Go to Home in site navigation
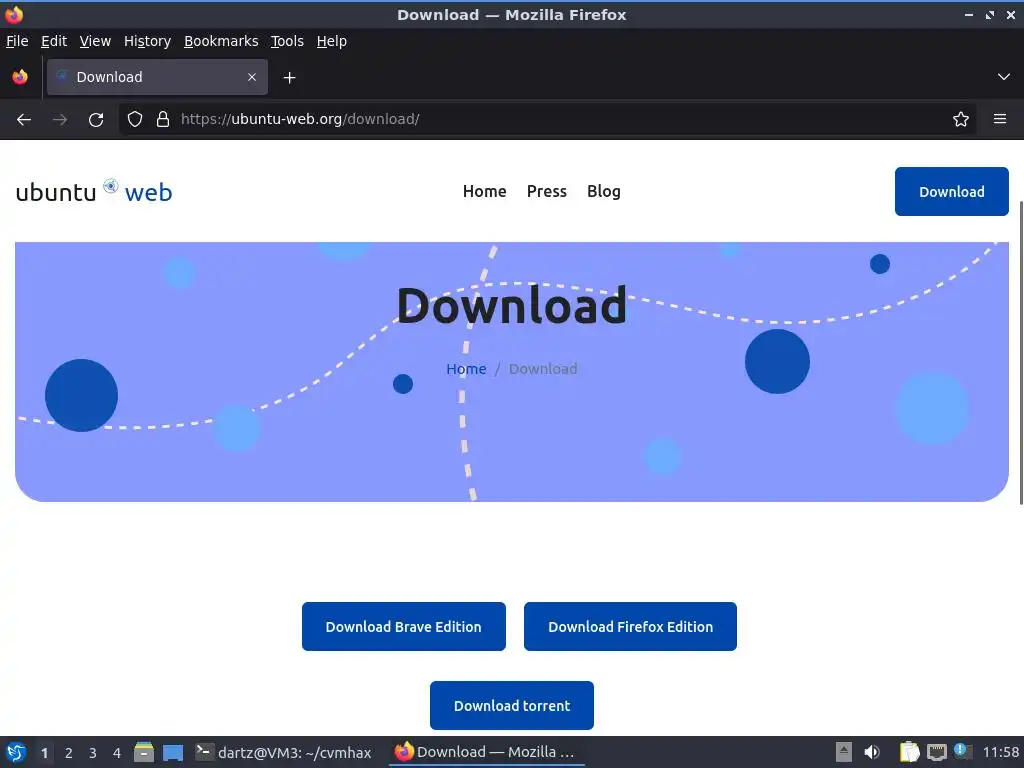Image resolution: width=1024 pixels, height=768 pixels. tap(485, 191)
